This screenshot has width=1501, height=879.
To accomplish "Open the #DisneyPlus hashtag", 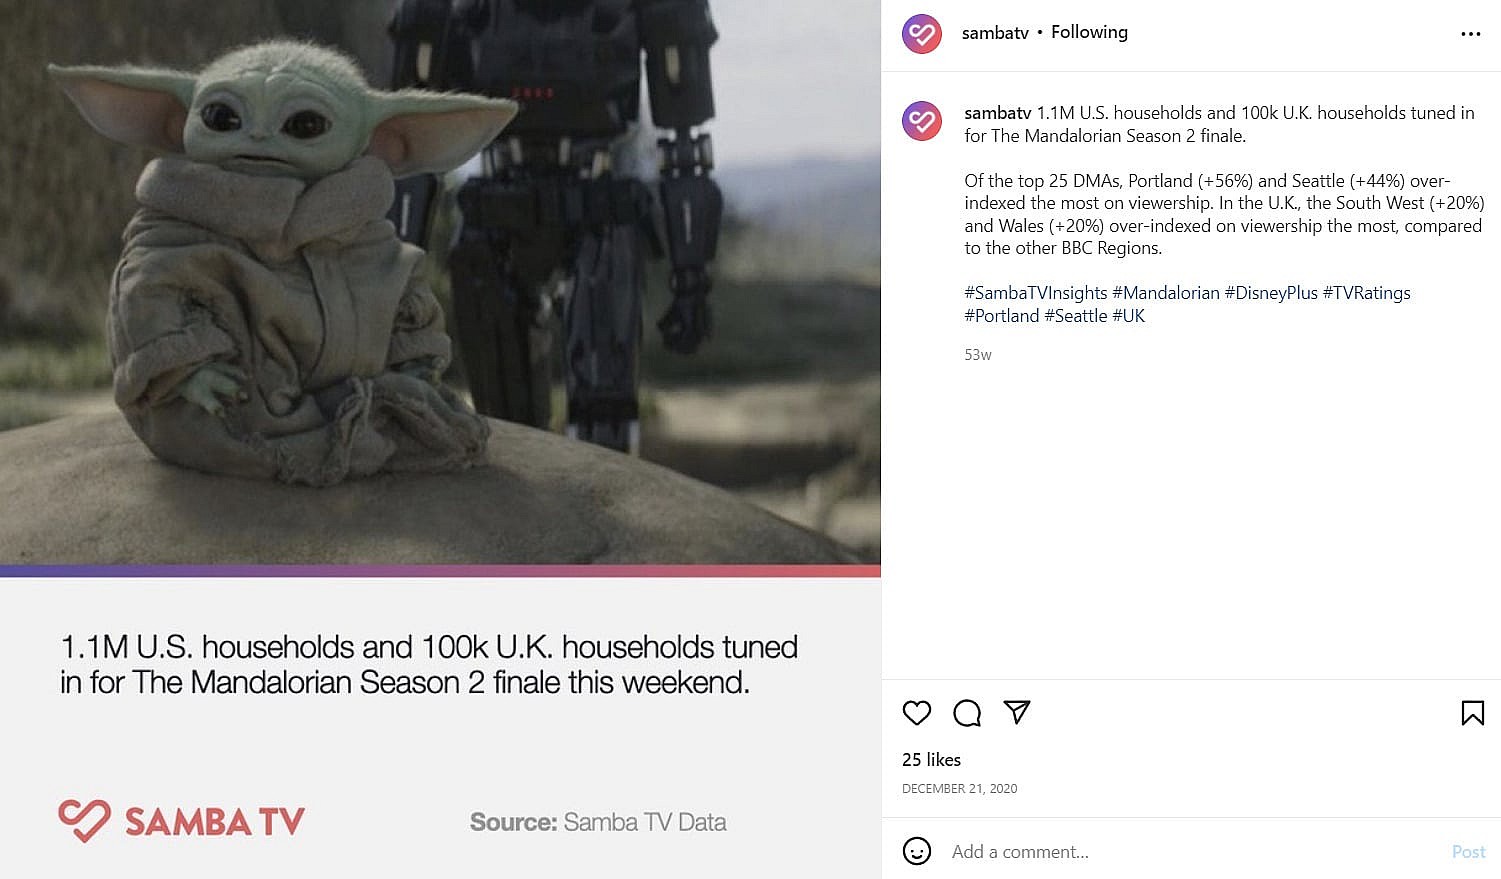I will point(1271,293).
